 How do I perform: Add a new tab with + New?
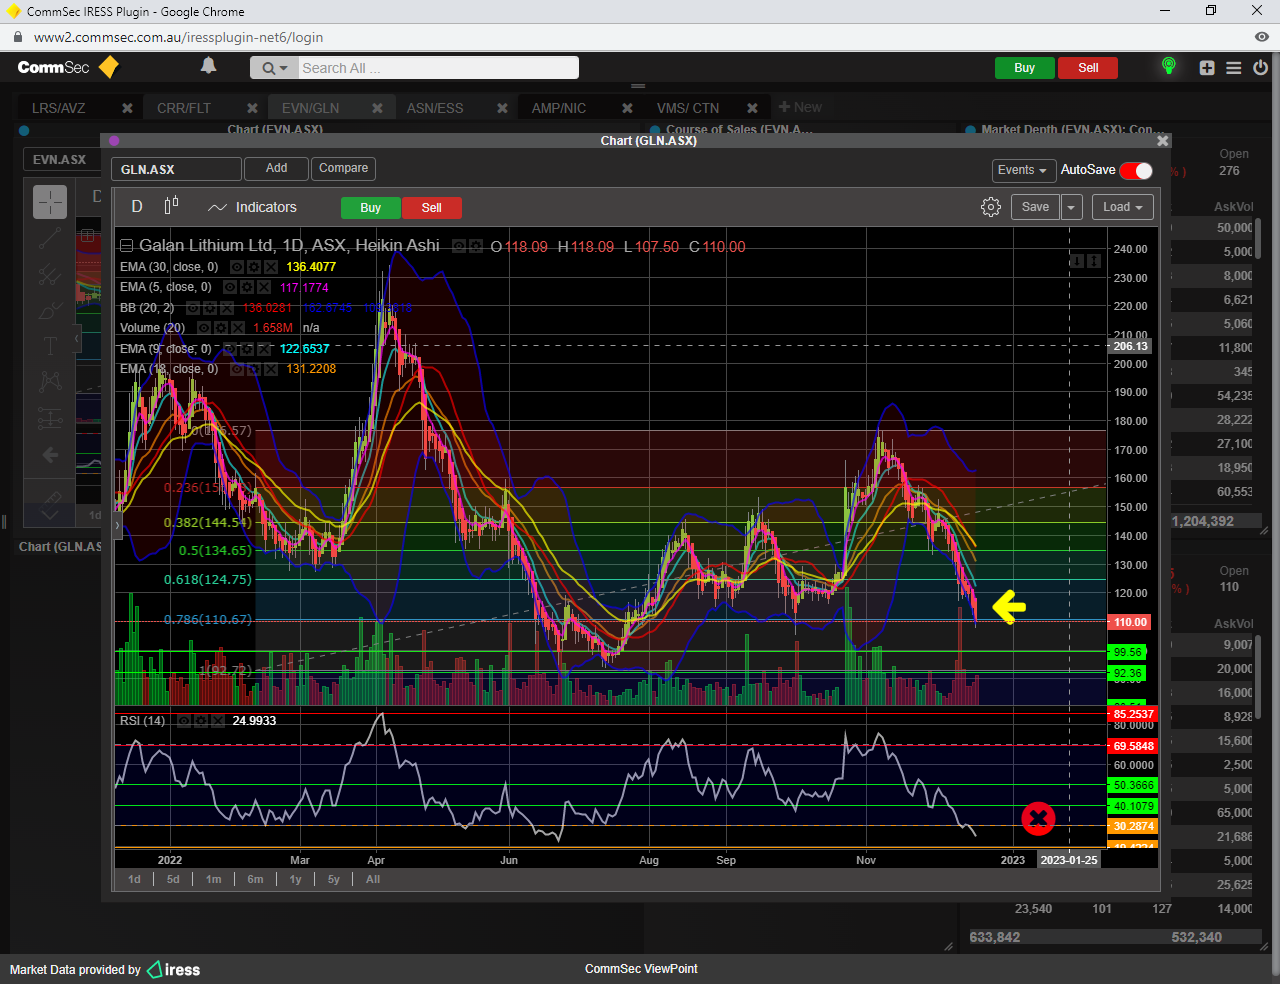click(800, 107)
